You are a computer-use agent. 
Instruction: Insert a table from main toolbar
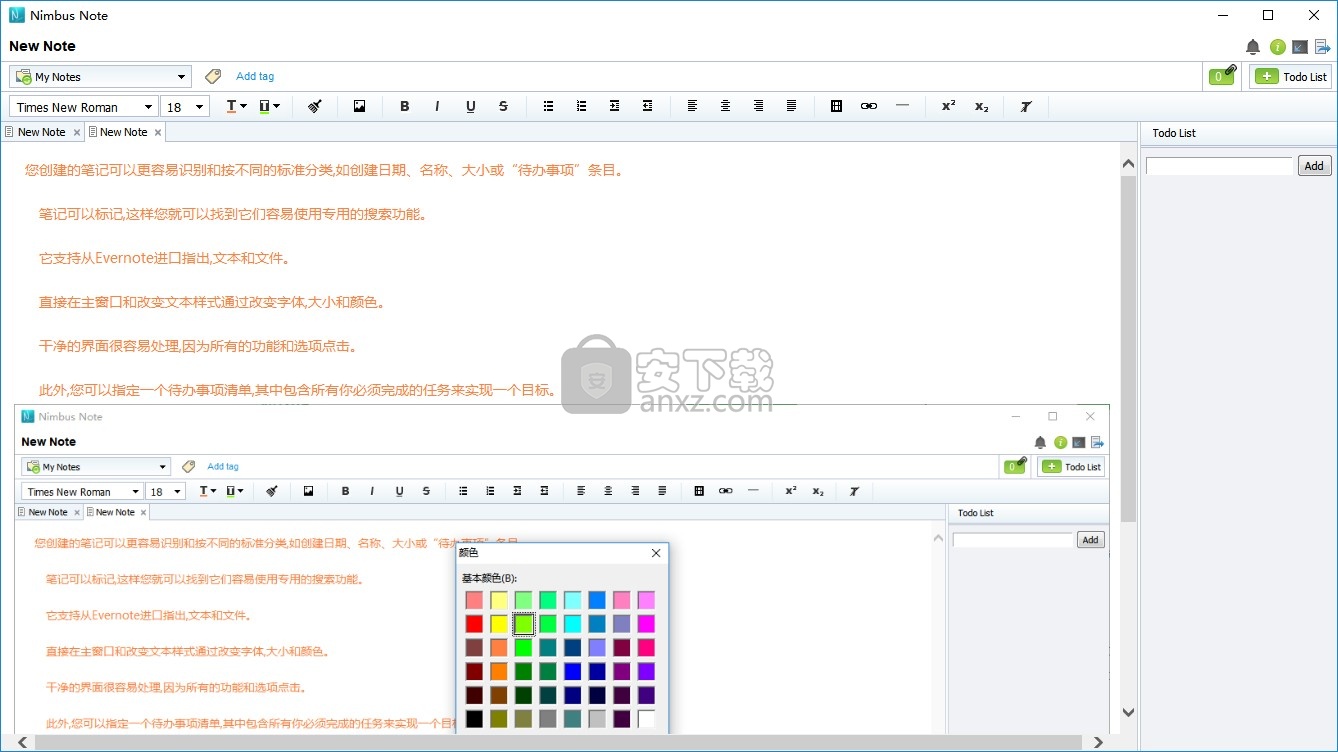click(836, 106)
